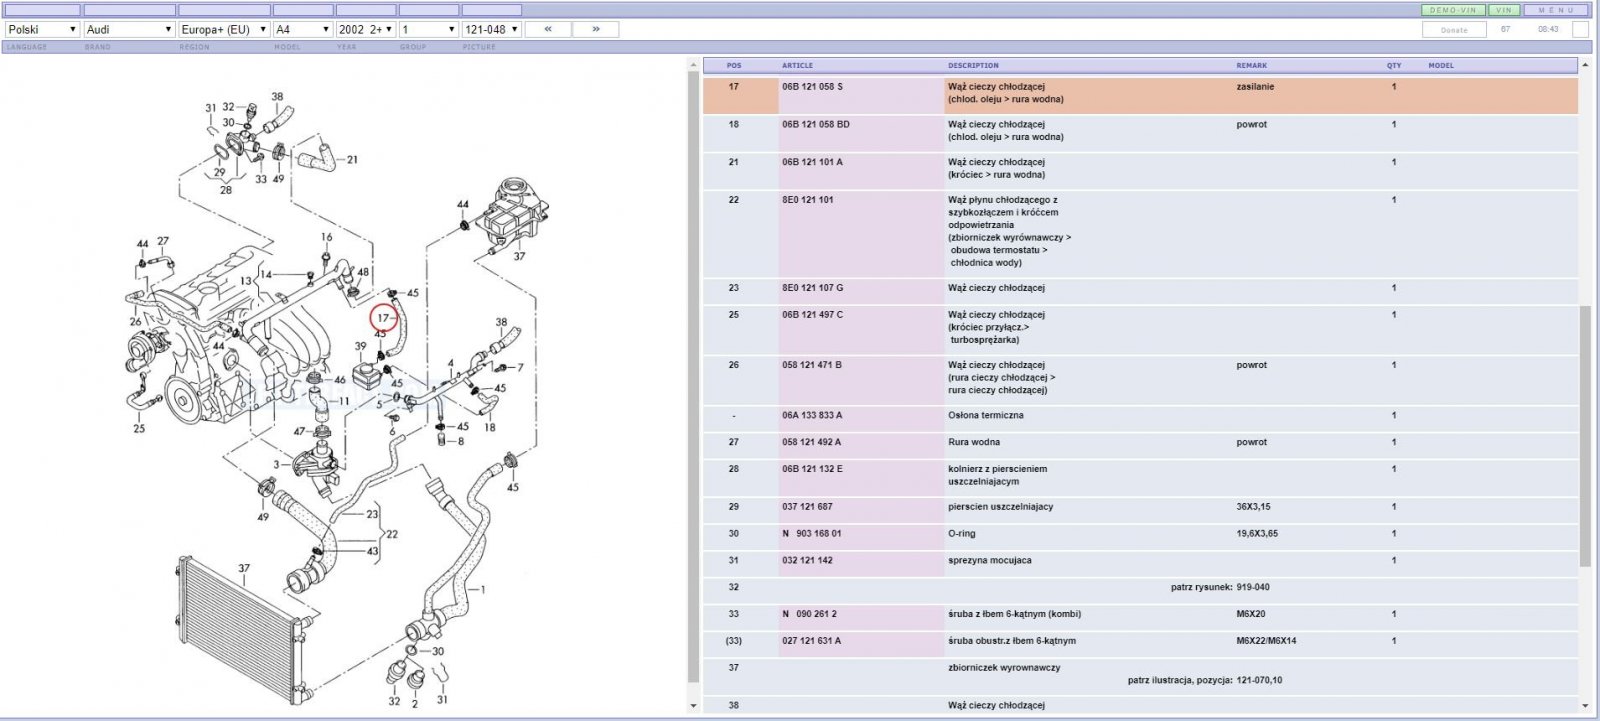Click the scroll-up arrow of parts table
Image resolution: width=1600 pixels, height=721 pixels.
pos(1584,65)
